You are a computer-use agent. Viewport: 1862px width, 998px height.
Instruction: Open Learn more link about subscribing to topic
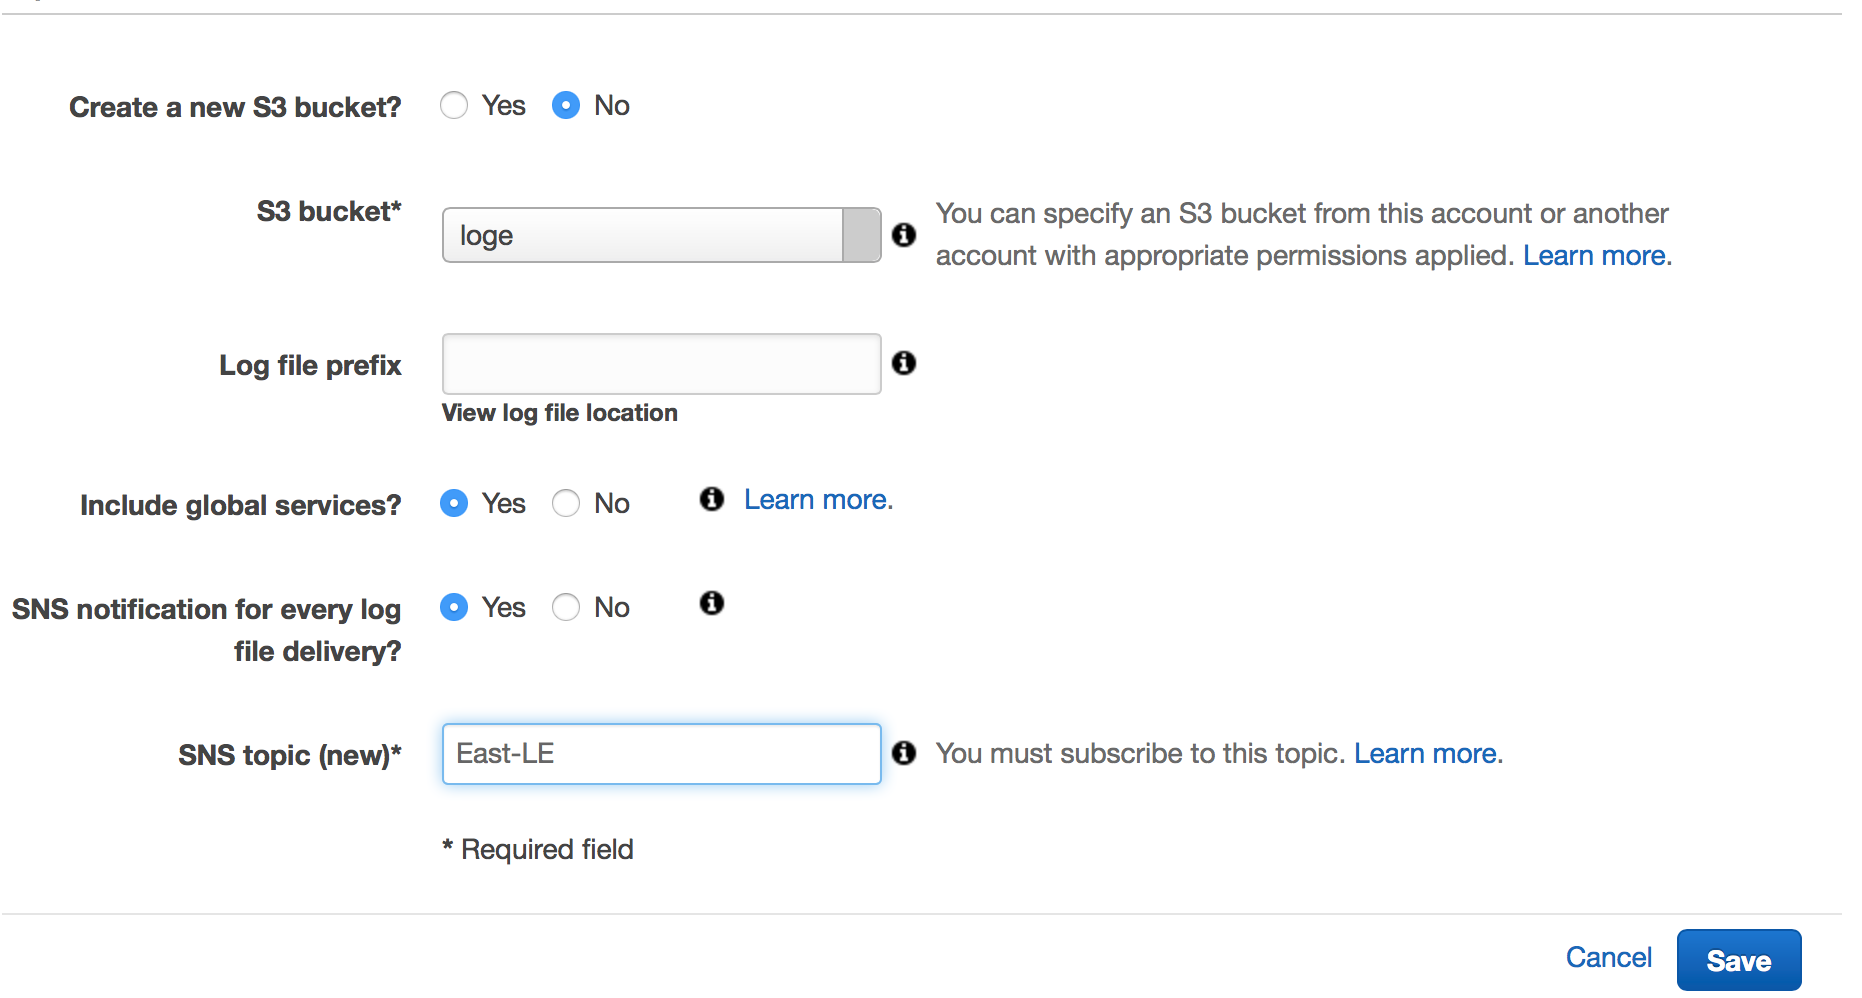[1426, 754]
